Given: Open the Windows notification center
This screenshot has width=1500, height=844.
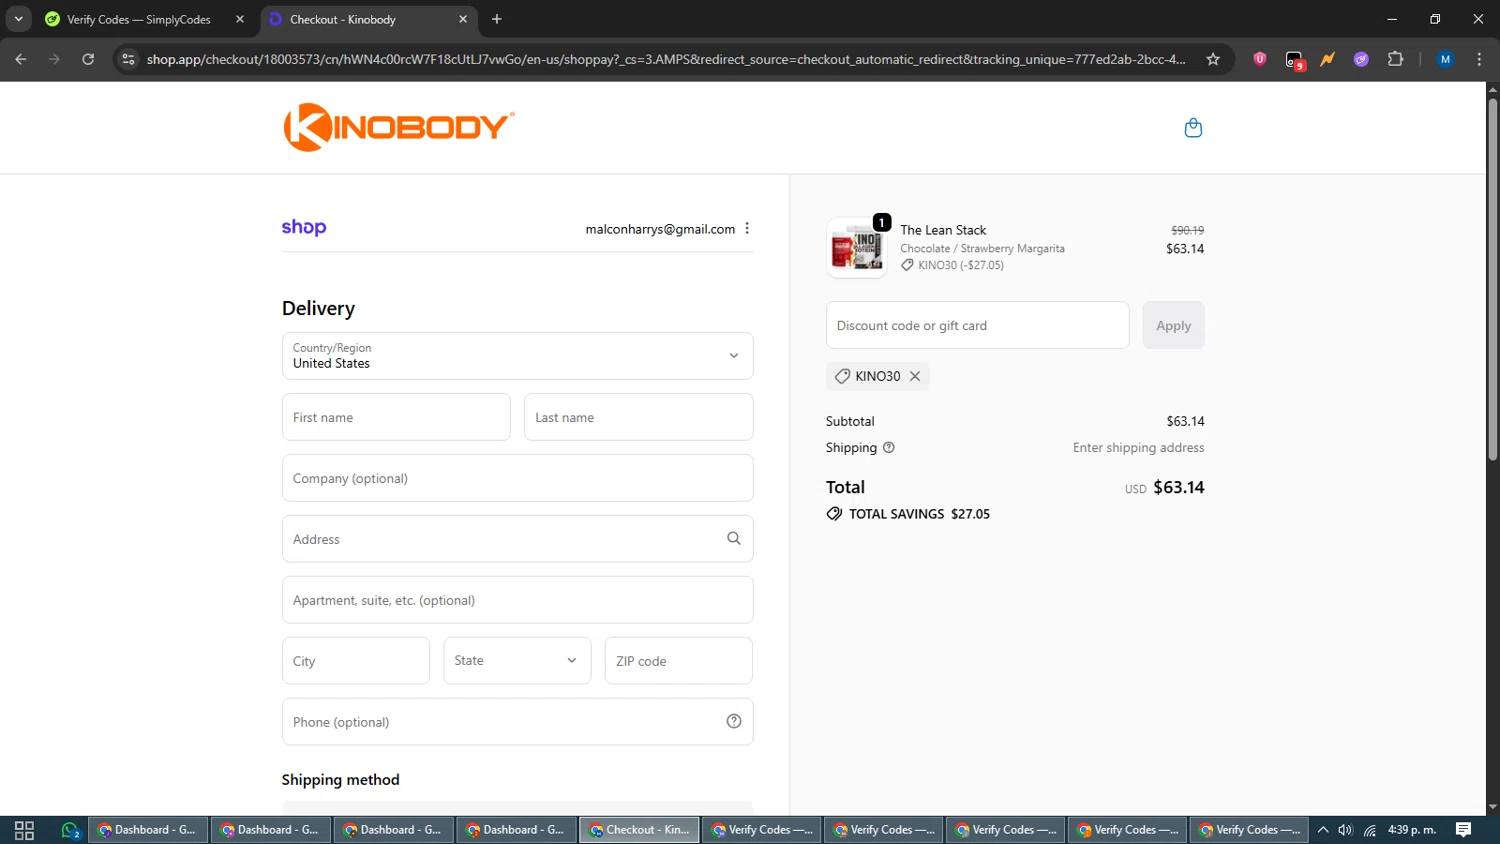Looking at the screenshot, I should point(1464,830).
